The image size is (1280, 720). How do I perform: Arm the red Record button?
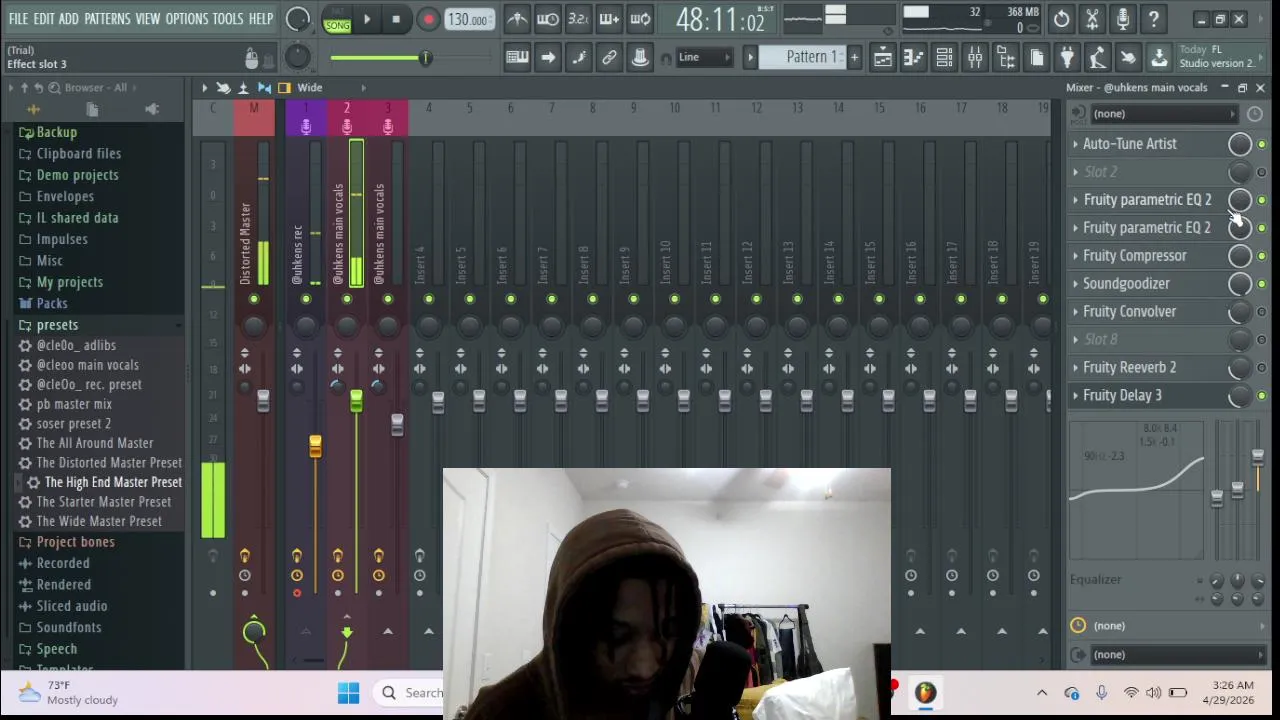point(428,19)
